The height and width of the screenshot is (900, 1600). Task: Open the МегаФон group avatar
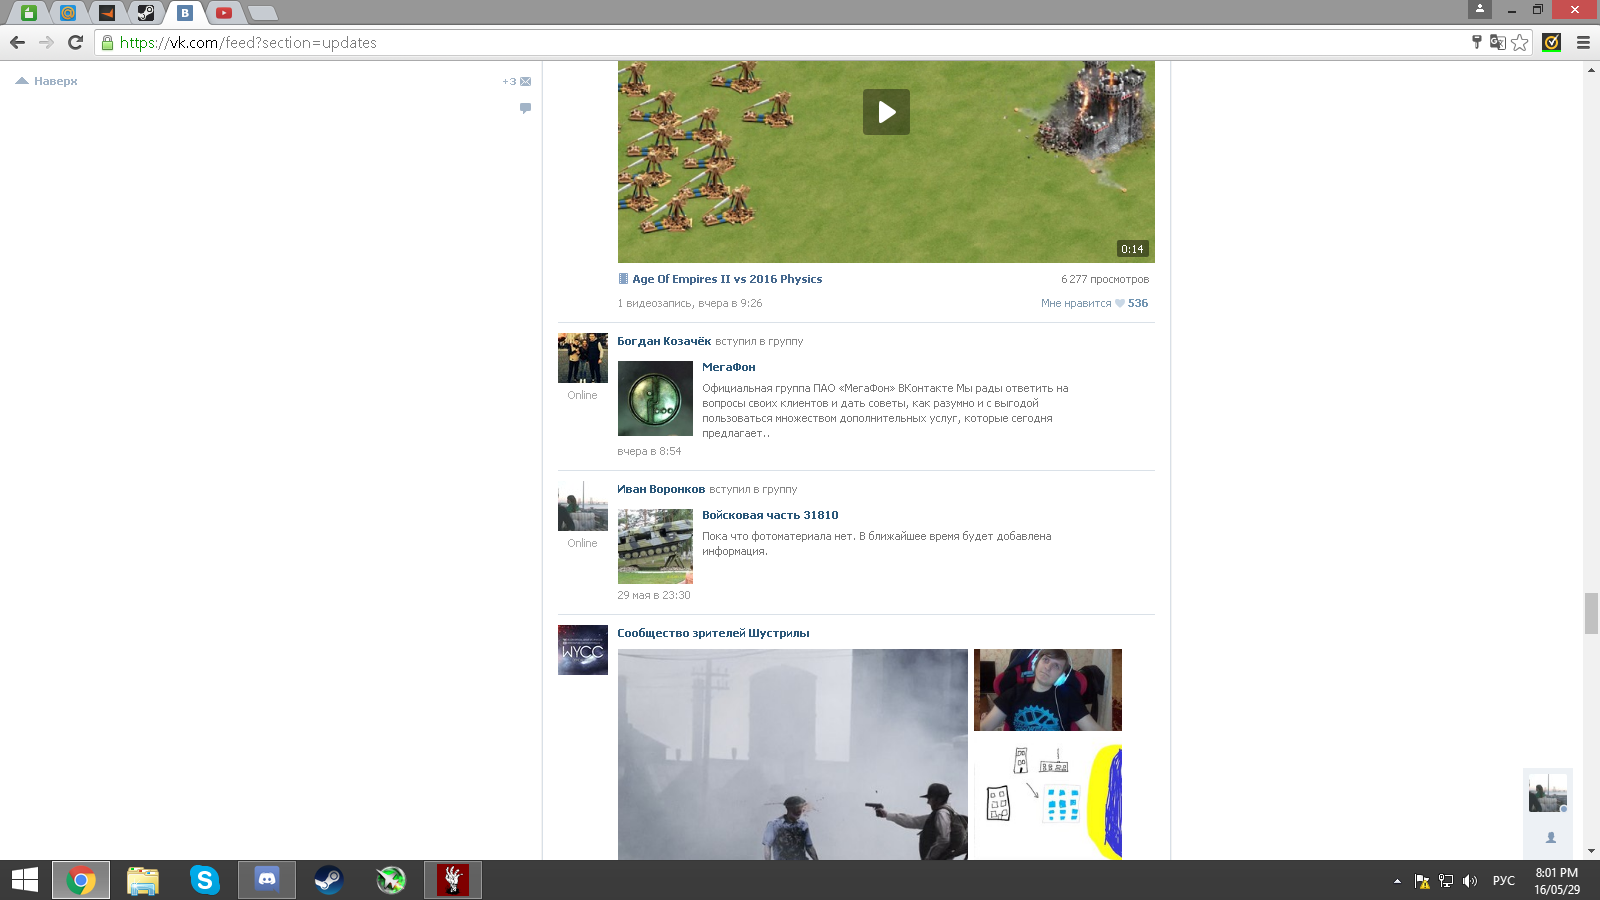tap(655, 398)
